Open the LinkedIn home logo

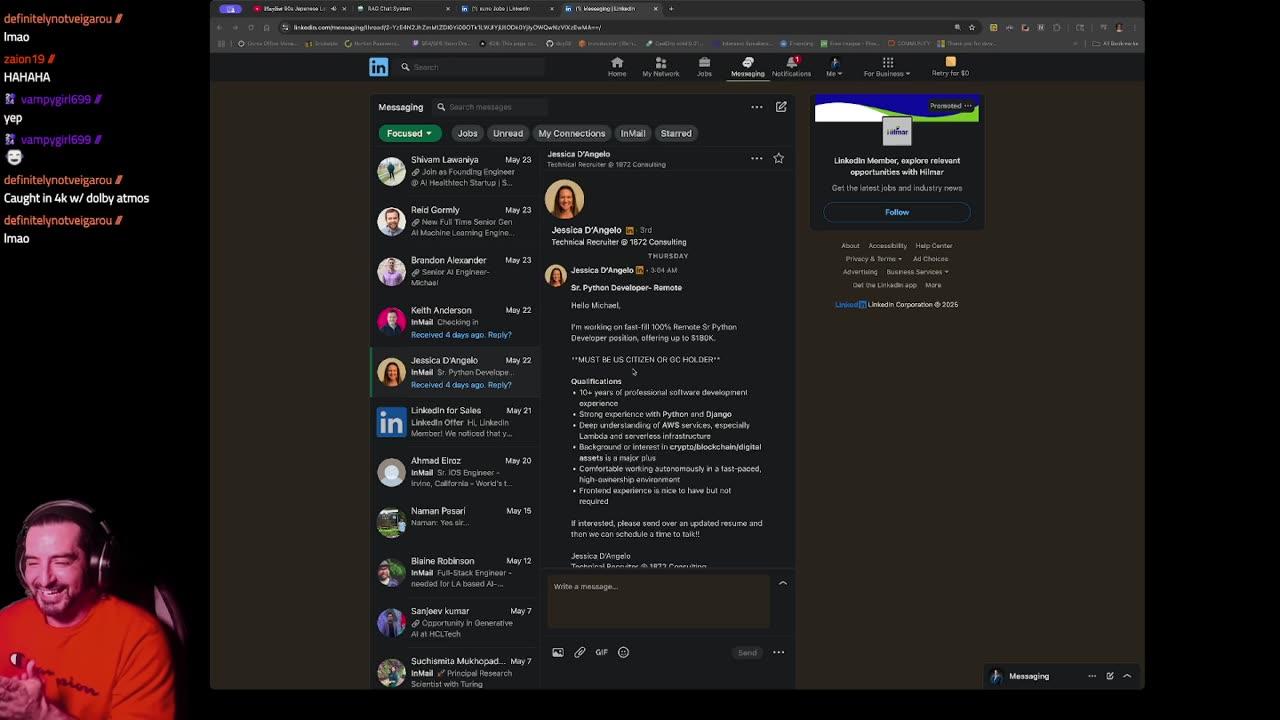(x=378, y=67)
